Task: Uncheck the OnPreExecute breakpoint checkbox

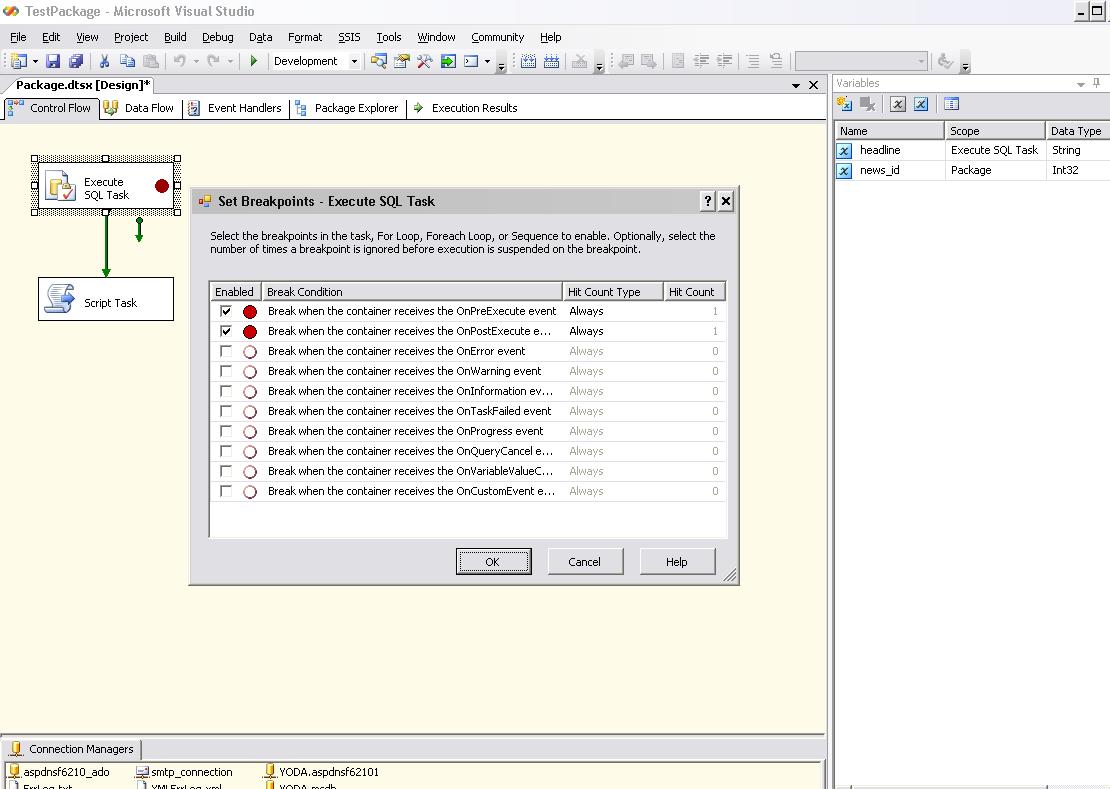Action: coord(226,311)
